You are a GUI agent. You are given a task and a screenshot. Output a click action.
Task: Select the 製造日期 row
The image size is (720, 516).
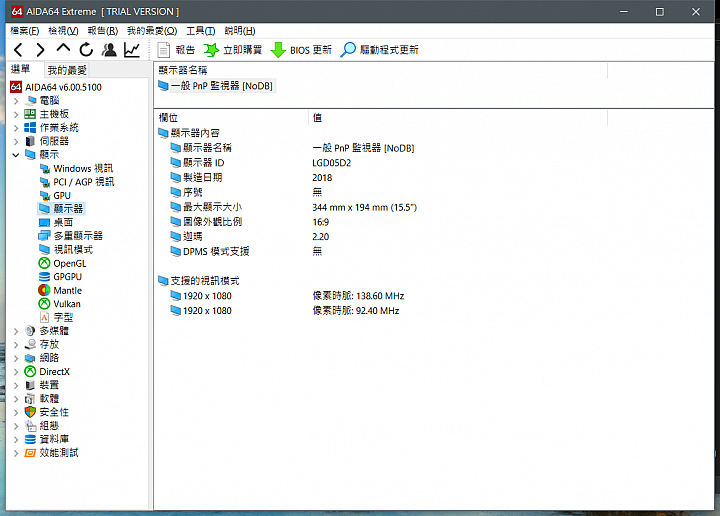click(x=197, y=178)
